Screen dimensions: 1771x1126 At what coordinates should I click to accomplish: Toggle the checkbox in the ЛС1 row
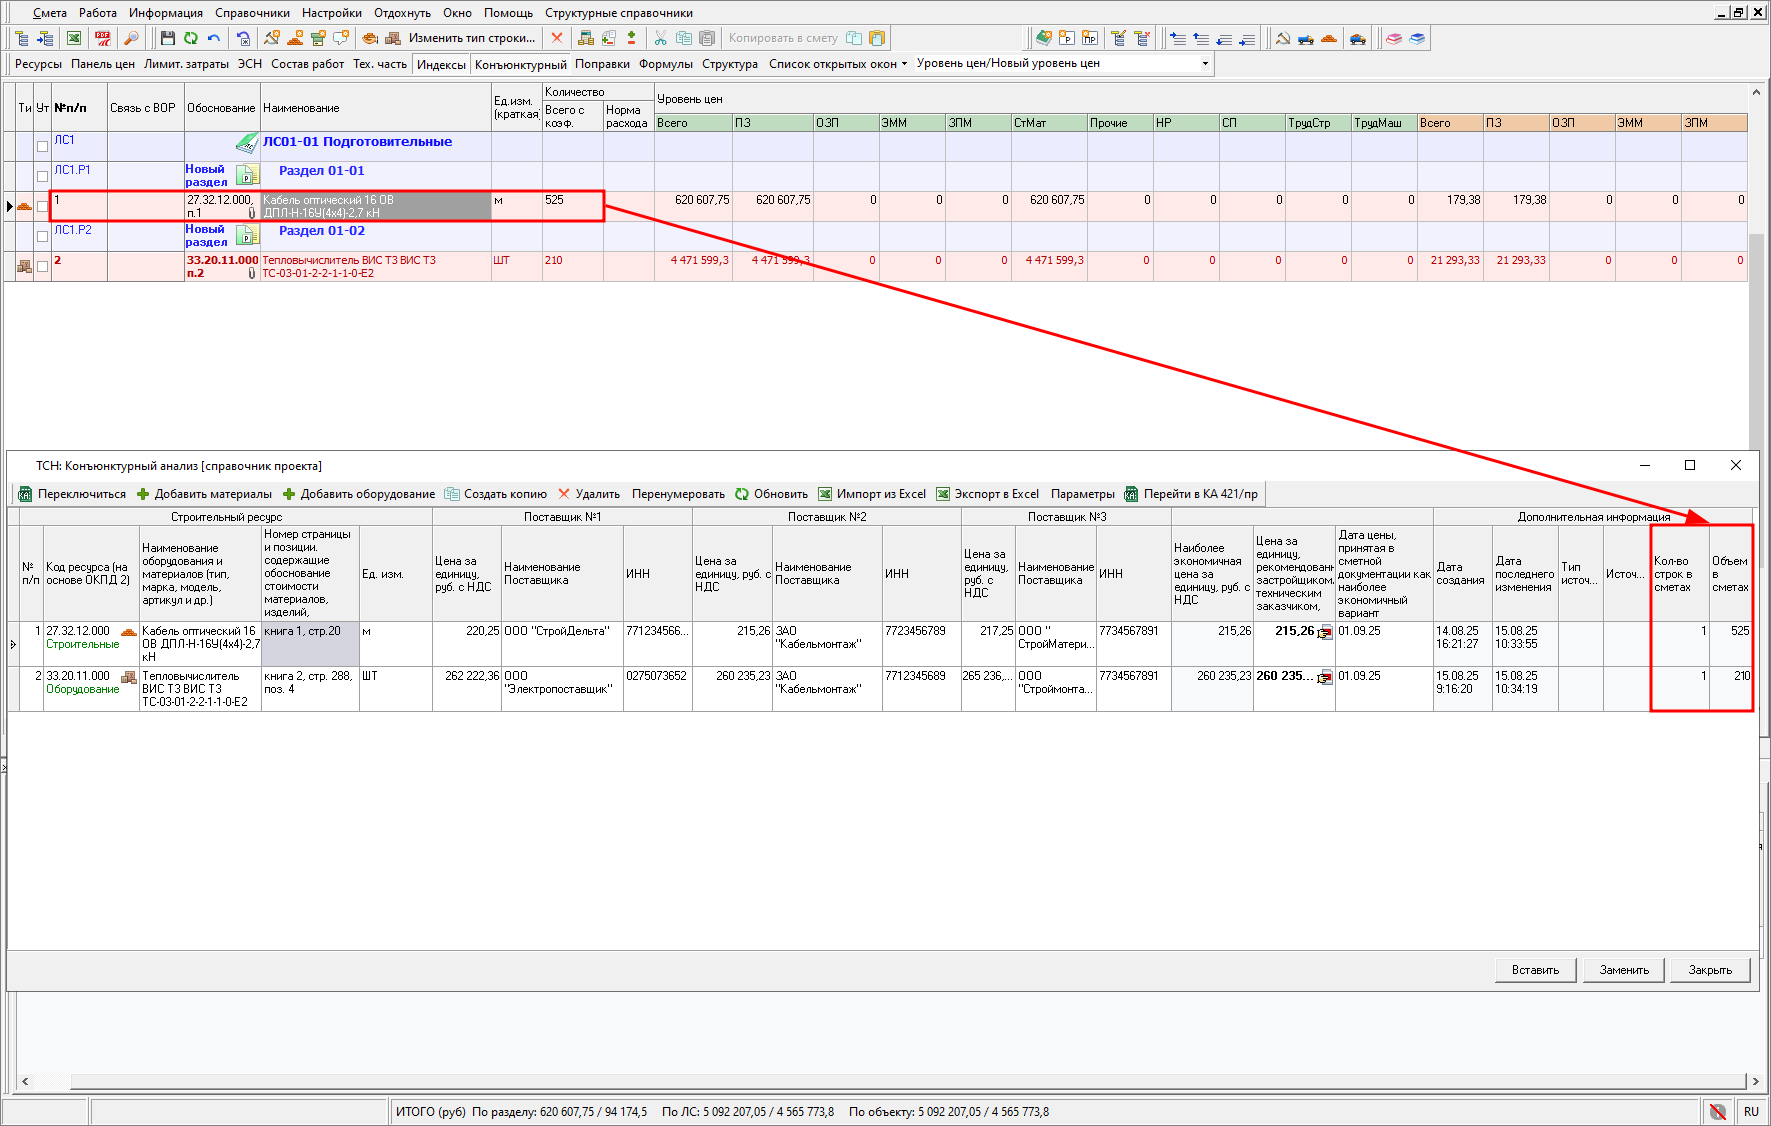pyautogui.click(x=42, y=146)
